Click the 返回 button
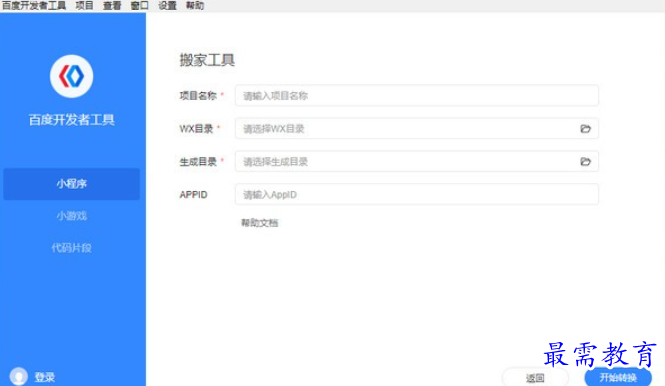Image resolution: width=665 pixels, height=386 pixels. pyautogui.click(x=535, y=377)
